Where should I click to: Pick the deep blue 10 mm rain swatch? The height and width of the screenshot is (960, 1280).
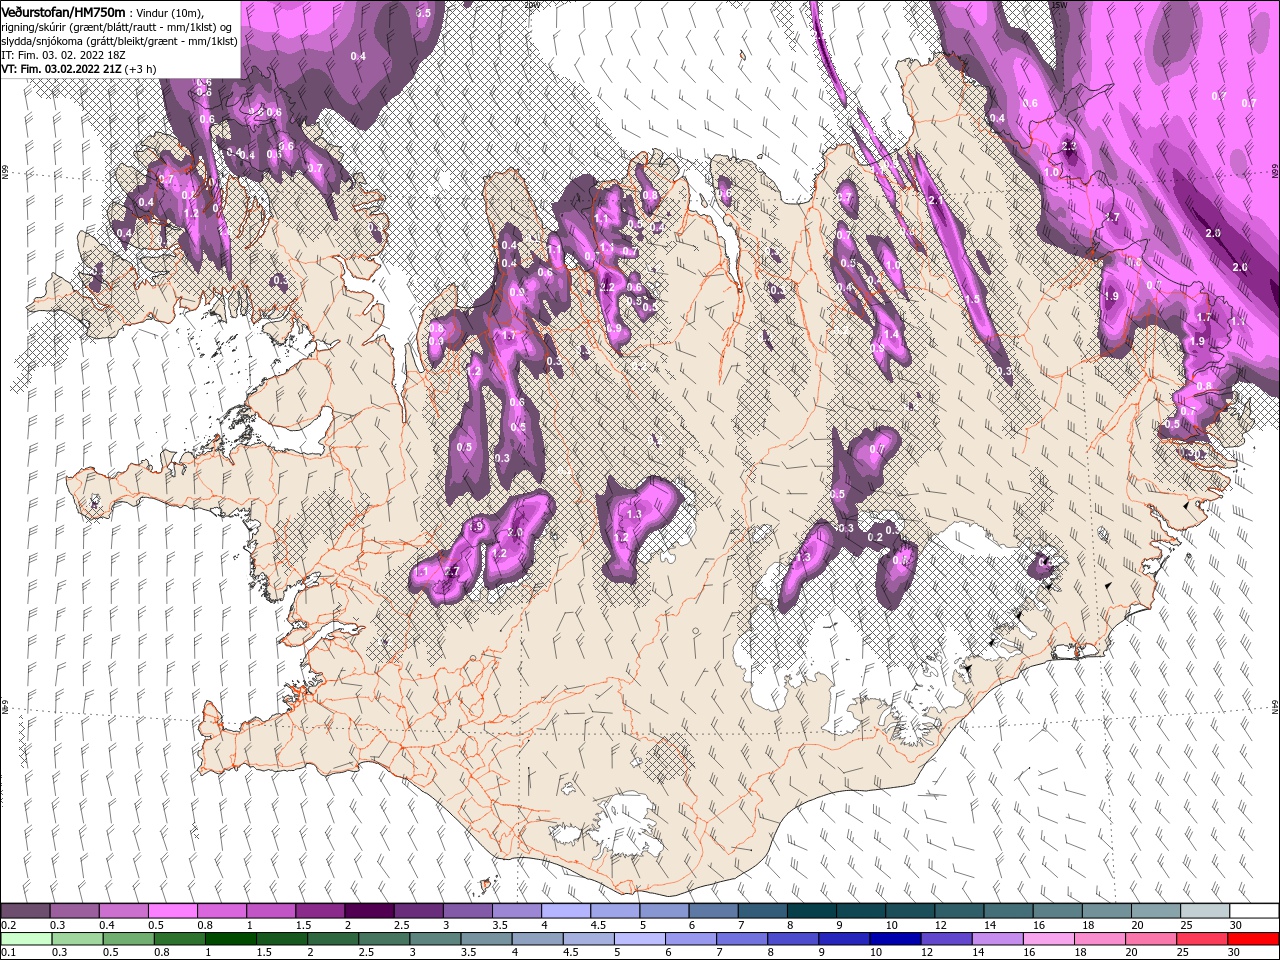pos(896,939)
